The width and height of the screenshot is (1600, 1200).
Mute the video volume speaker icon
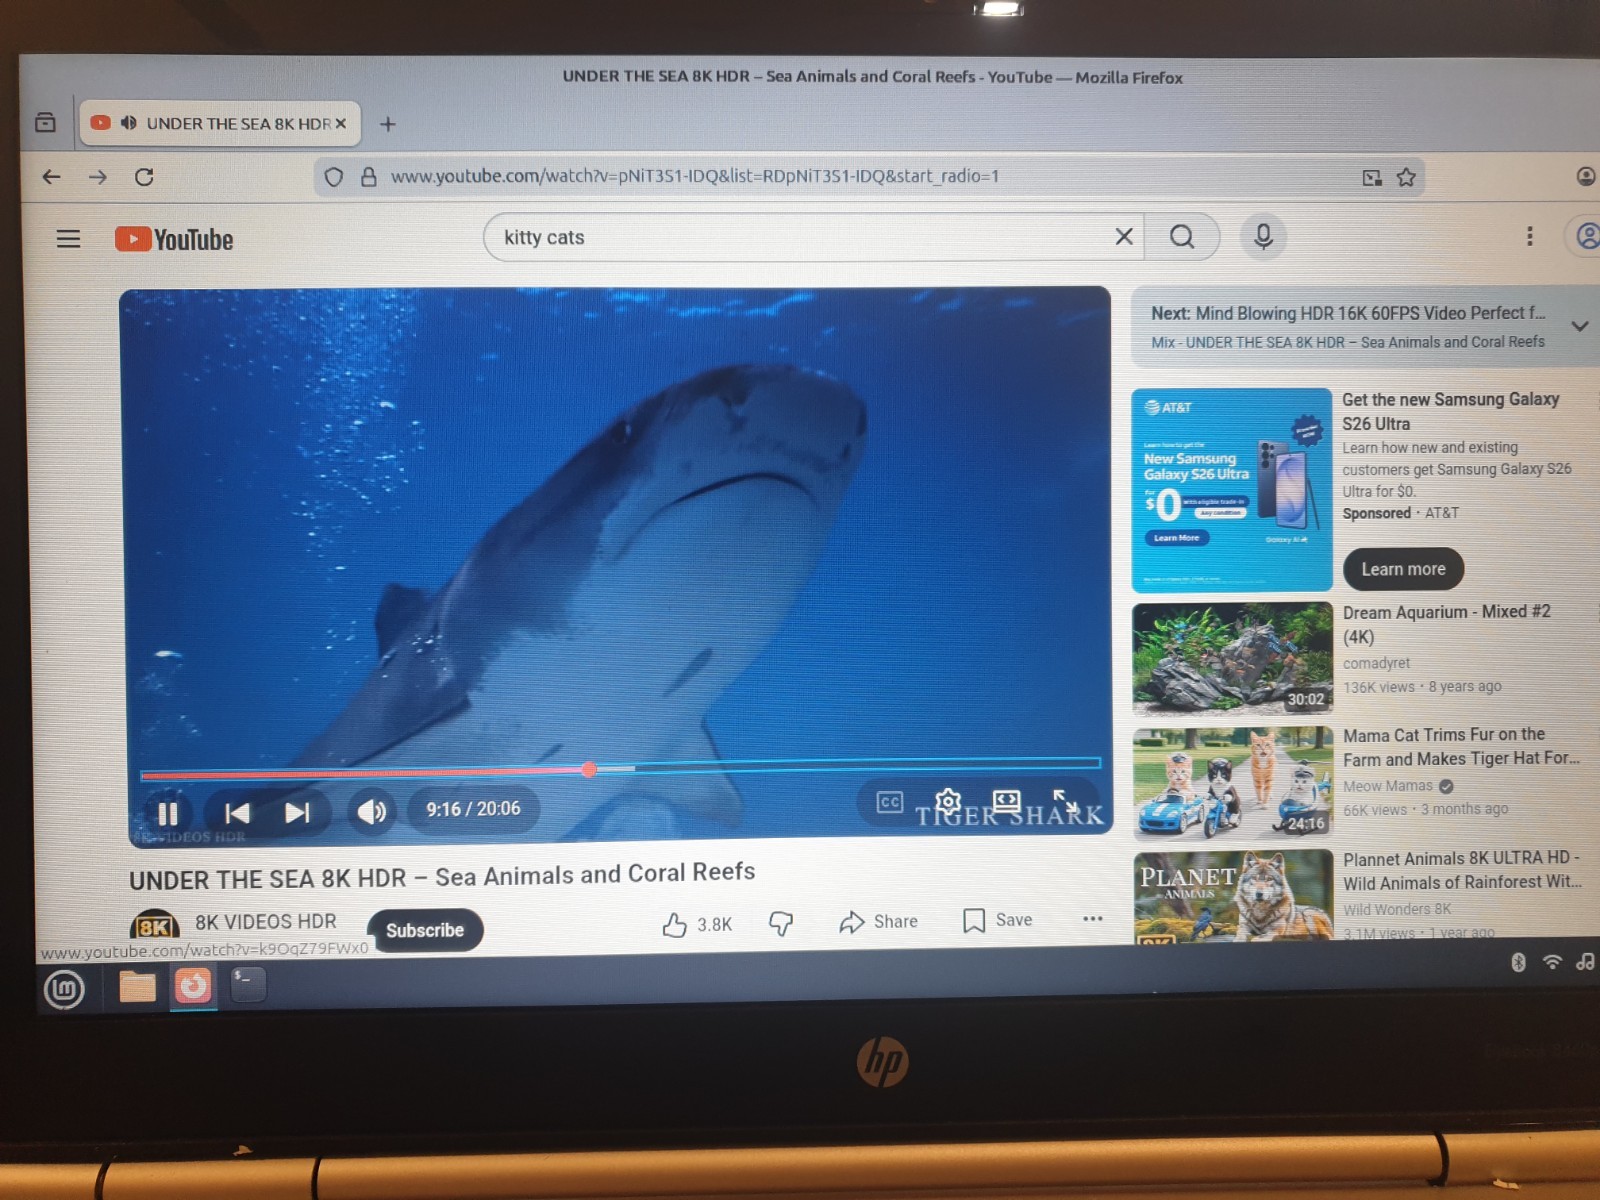pos(372,811)
